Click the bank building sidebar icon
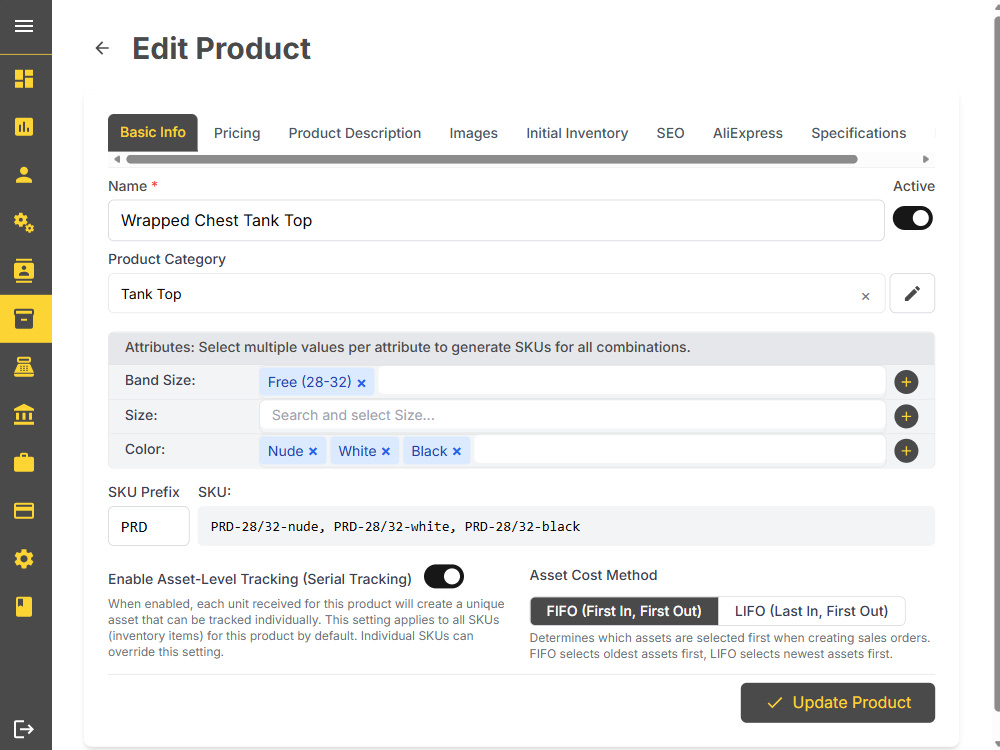 (24, 415)
